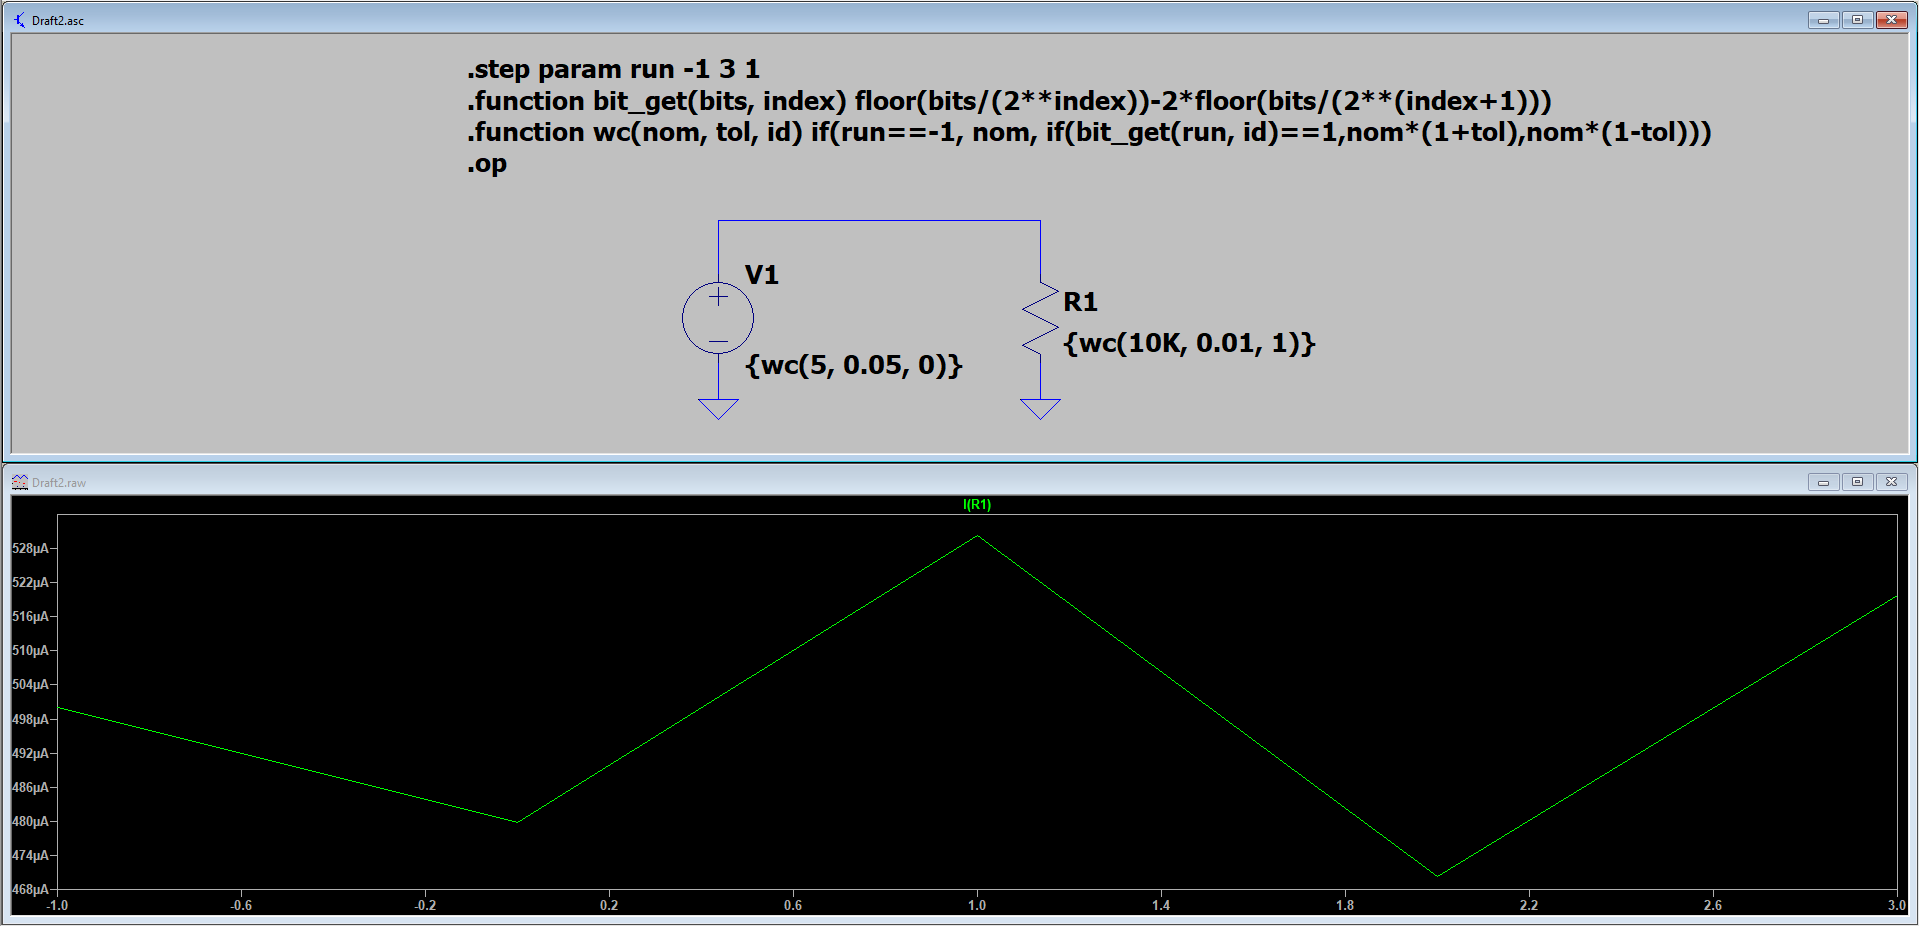This screenshot has height=926, width=1920.
Task: Minimize the Draft2.asc schematic window
Action: pos(1823,20)
